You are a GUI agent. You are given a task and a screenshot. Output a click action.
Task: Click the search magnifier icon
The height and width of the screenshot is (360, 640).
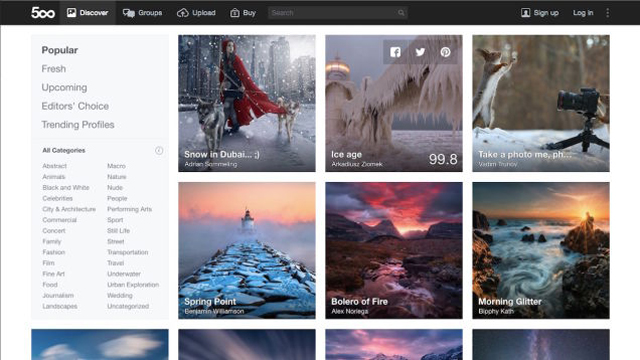[x=401, y=13]
